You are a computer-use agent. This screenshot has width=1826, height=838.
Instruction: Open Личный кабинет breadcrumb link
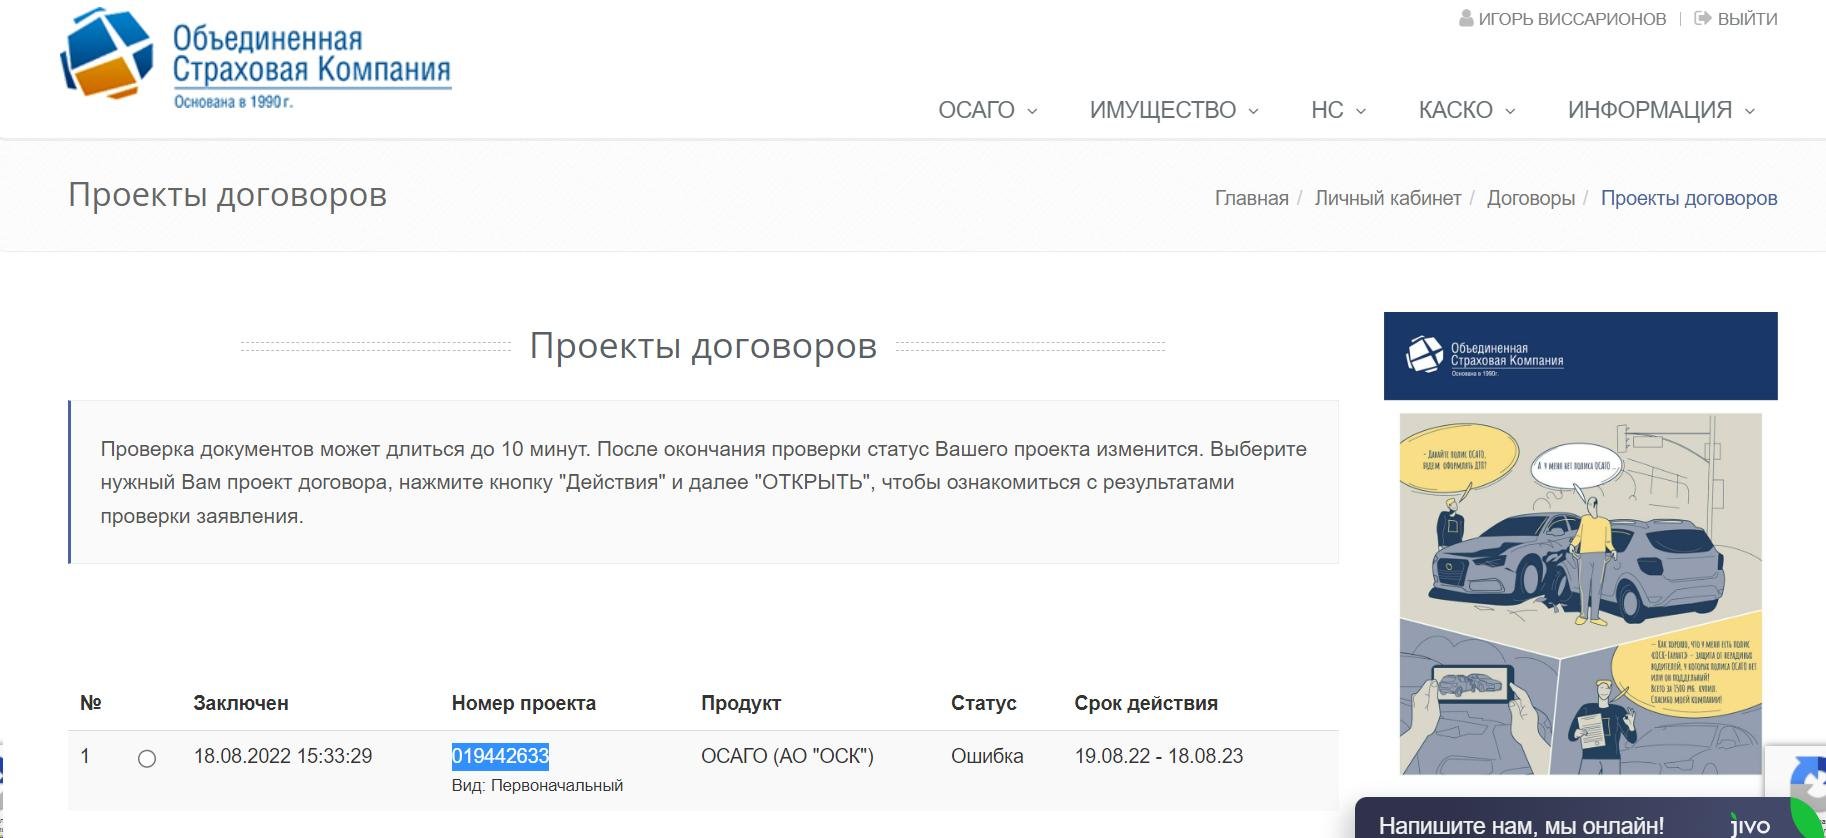1387,198
